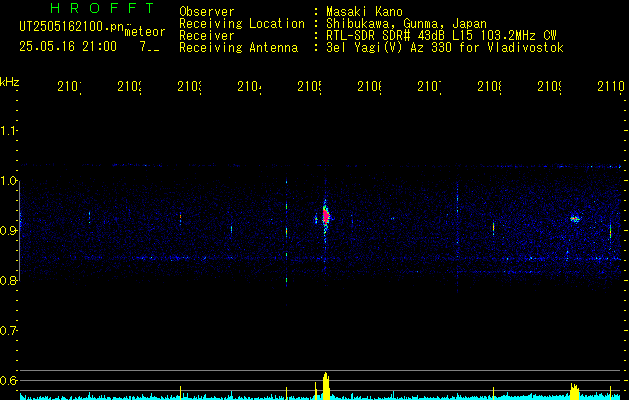Screen dimensions: 629x400
Task: Click the 'Receiving Antenna' label
Action: [x=238, y=48]
